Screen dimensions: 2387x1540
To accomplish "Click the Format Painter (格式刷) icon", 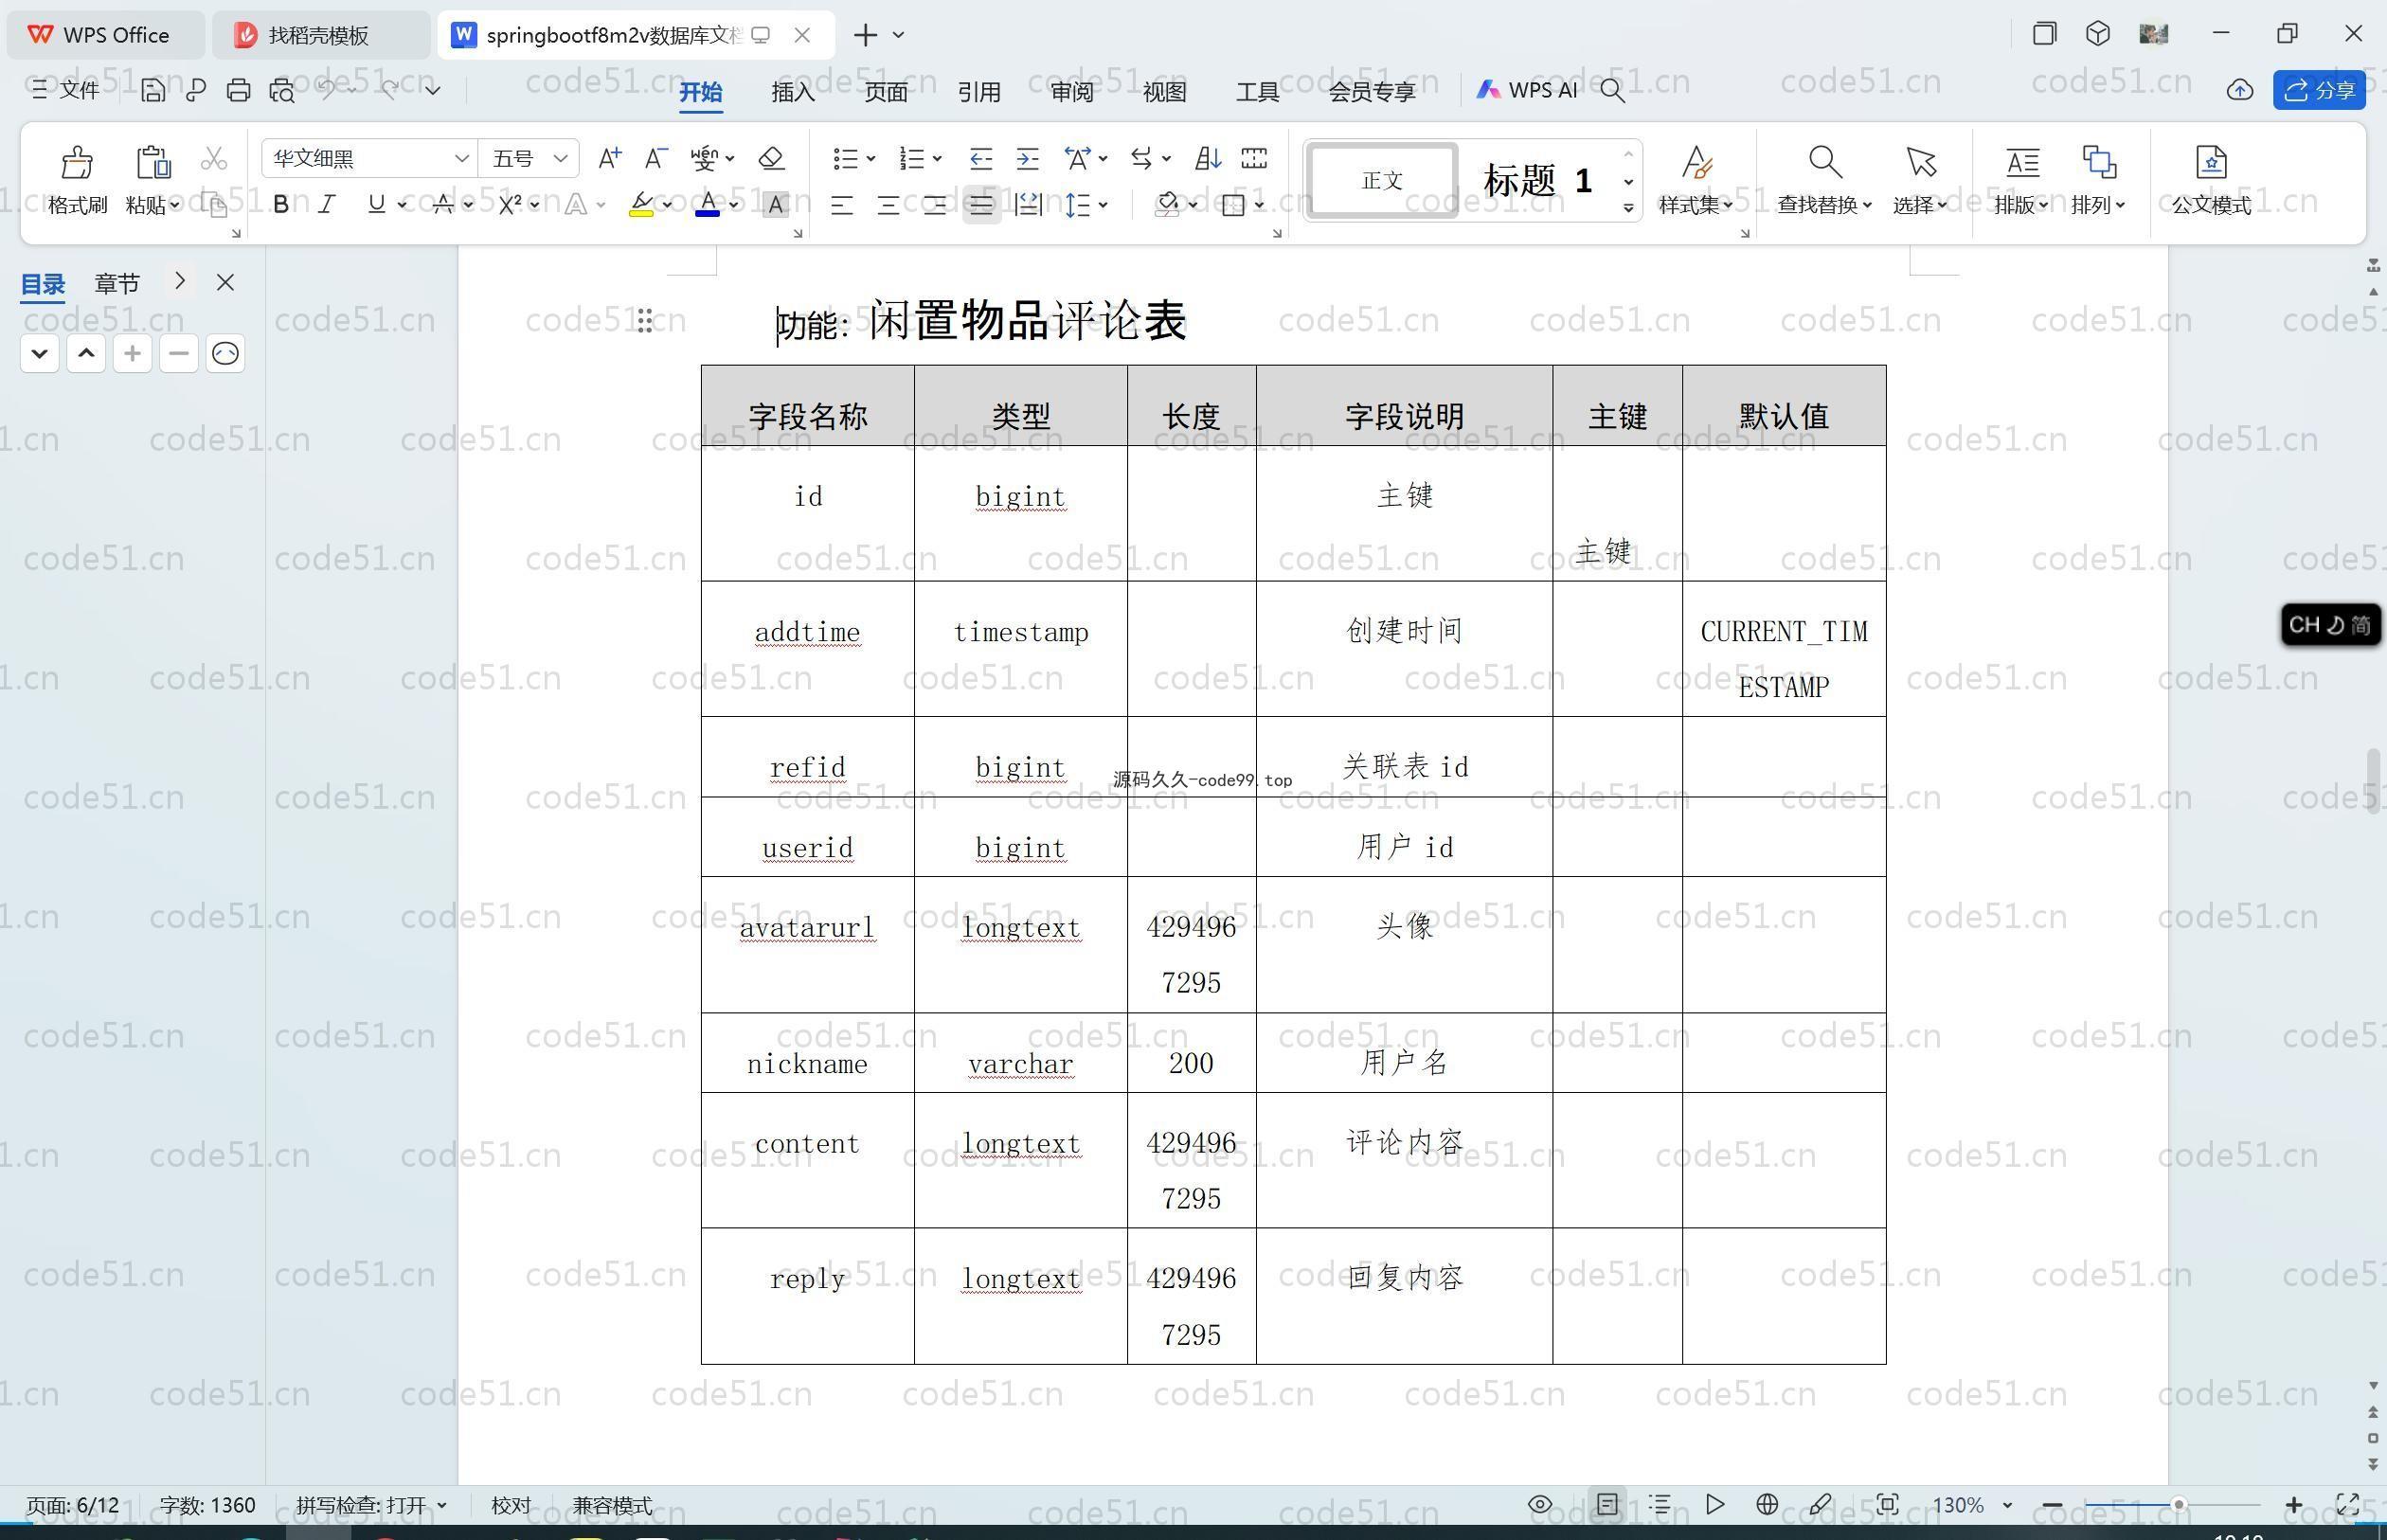I will coord(77,162).
